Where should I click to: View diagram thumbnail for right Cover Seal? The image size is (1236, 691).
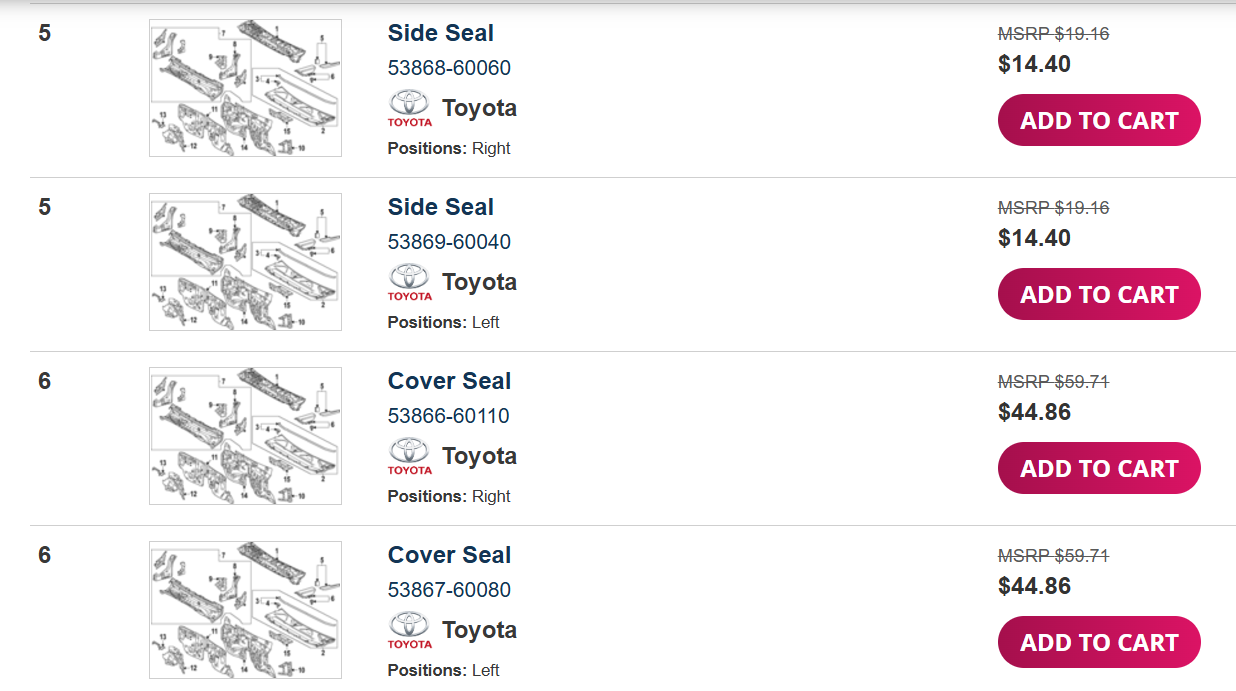click(x=245, y=436)
